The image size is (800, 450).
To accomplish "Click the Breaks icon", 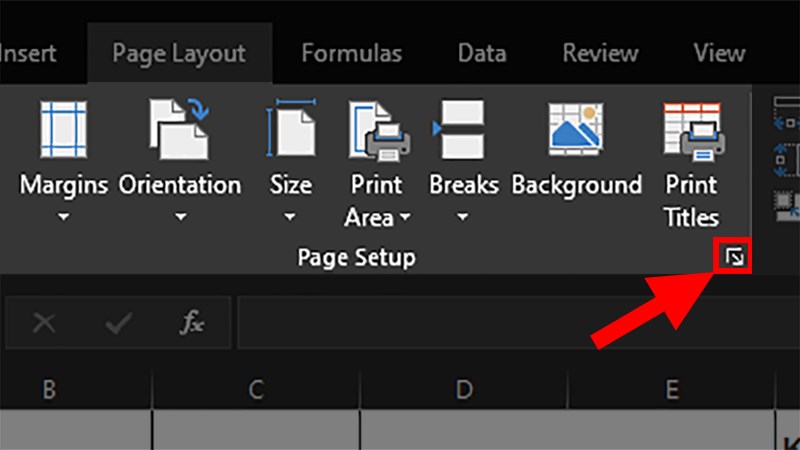I will (x=459, y=130).
